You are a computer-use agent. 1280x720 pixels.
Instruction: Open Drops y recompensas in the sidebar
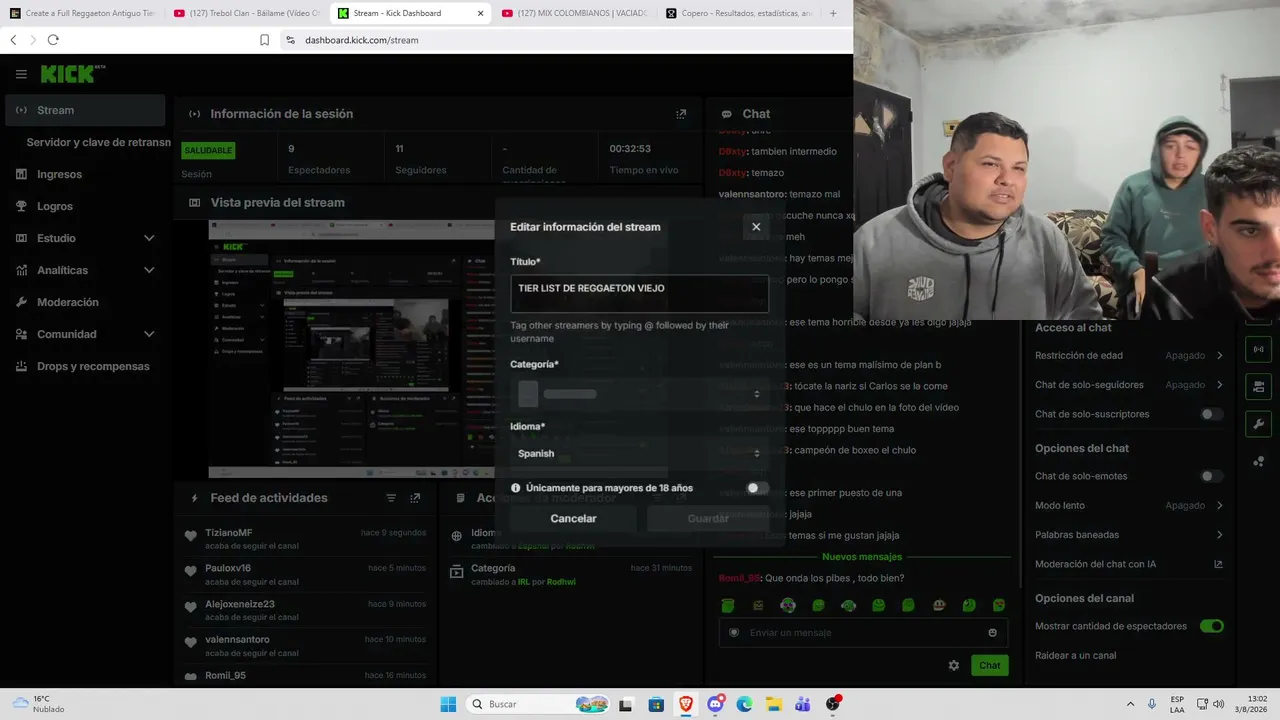point(85,366)
